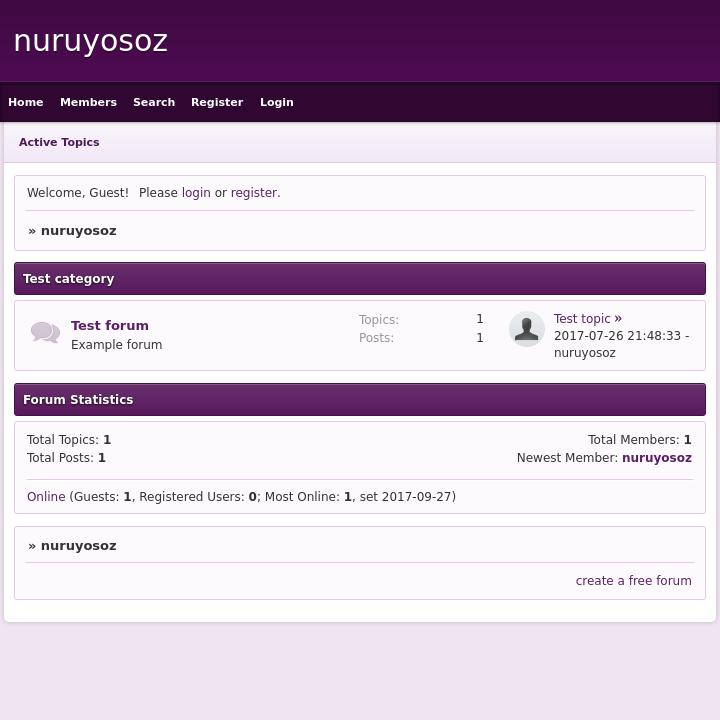The width and height of the screenshot is (720, 720).
Task: Click the top nuruyosoz breadcrumb link
Action: coord(78,231)
